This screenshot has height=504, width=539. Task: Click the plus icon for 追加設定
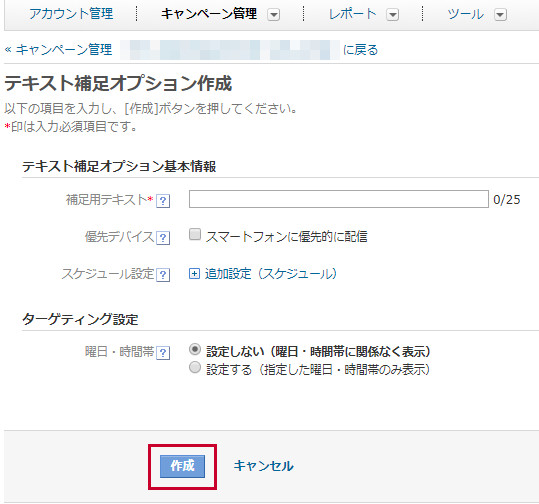(x=194, y=274)
